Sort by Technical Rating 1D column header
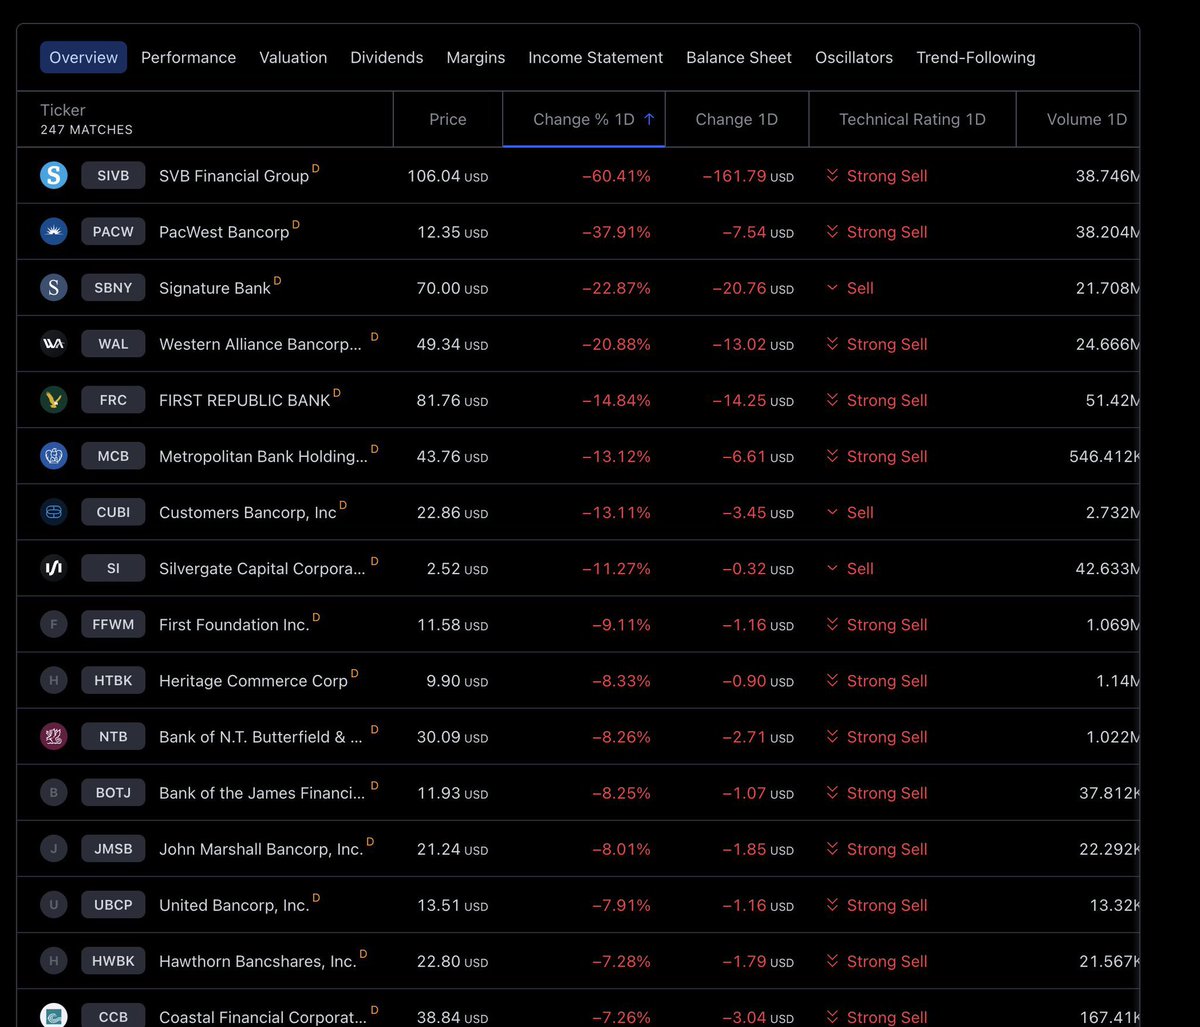Screen dimensions: 1200x1027 [912, 119]
